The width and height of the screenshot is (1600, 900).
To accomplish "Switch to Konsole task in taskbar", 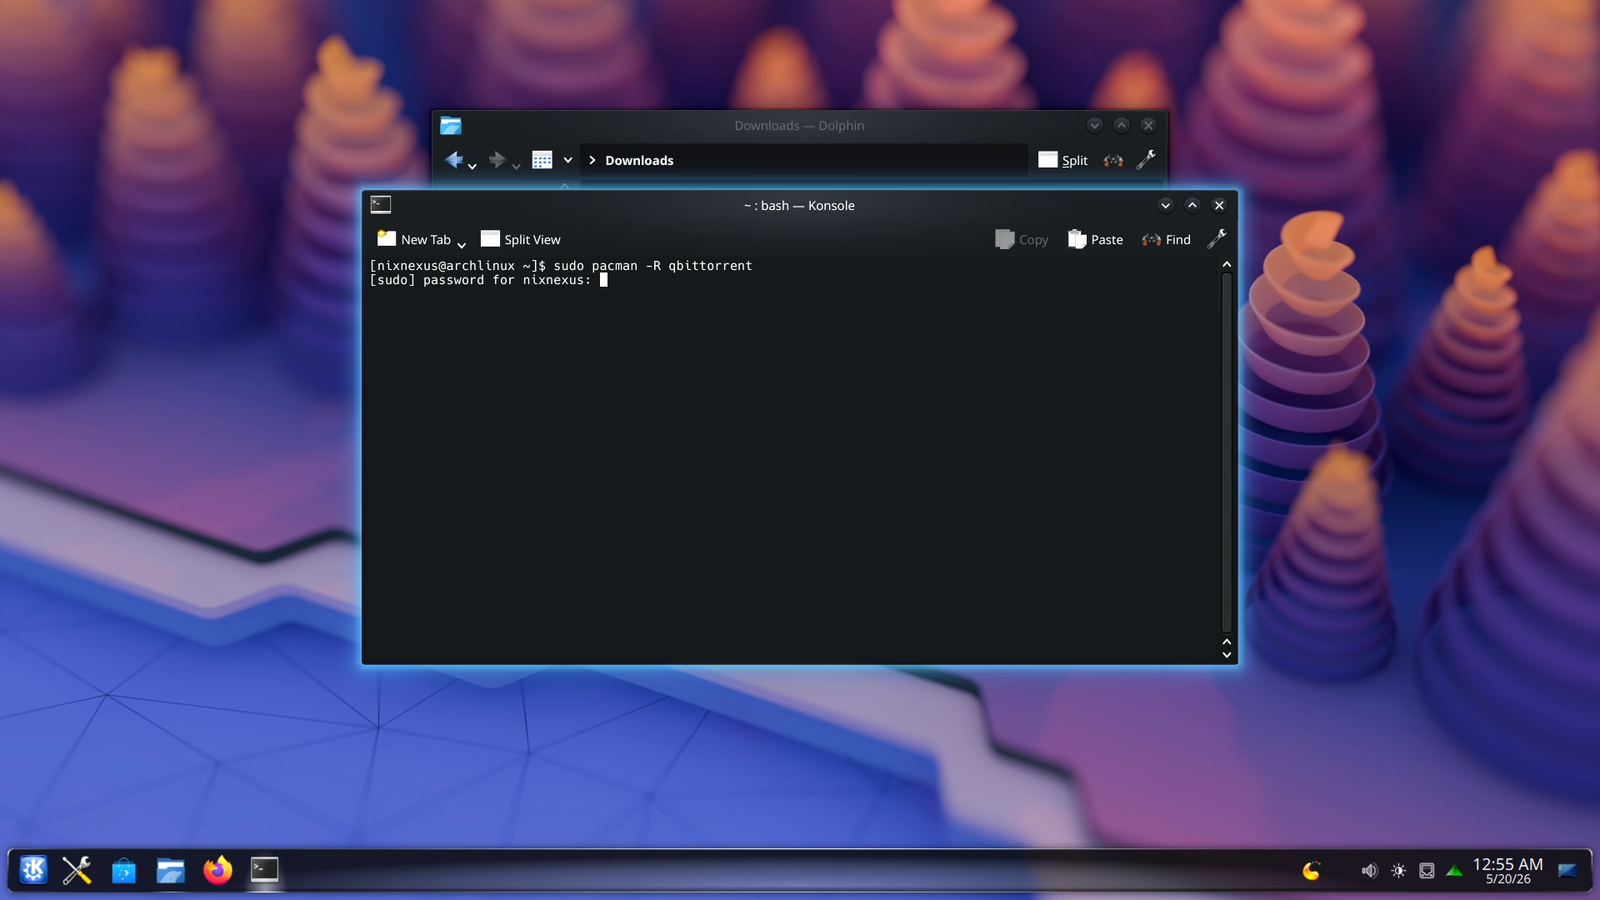I will (x=264, y=870).
